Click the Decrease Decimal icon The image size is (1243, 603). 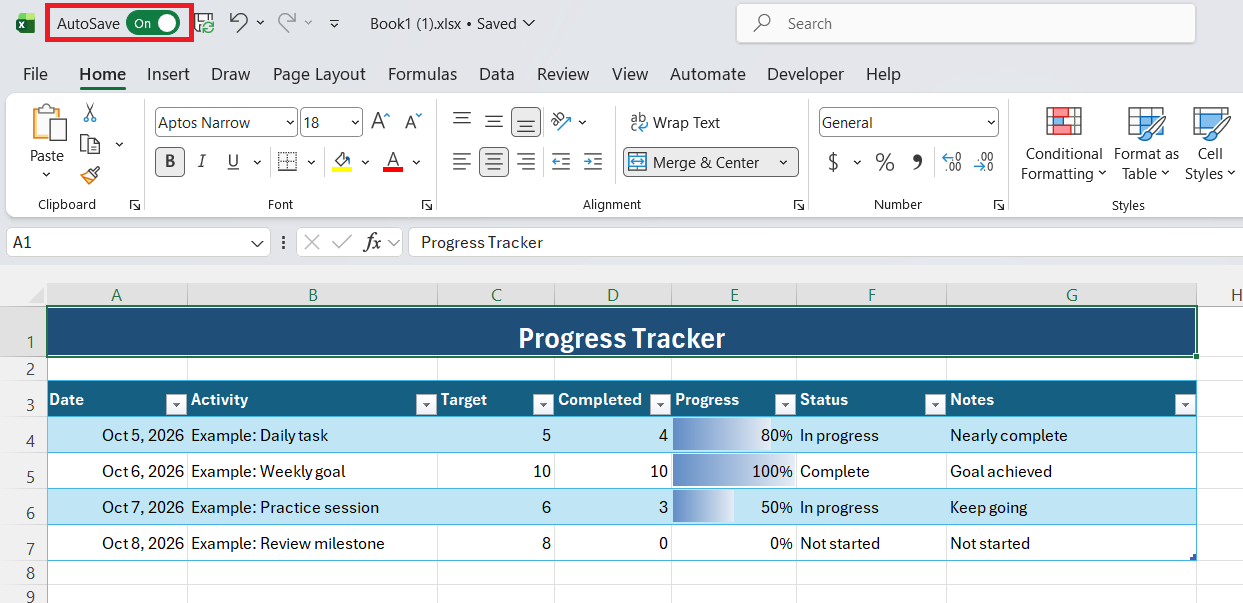coord(984,161)
